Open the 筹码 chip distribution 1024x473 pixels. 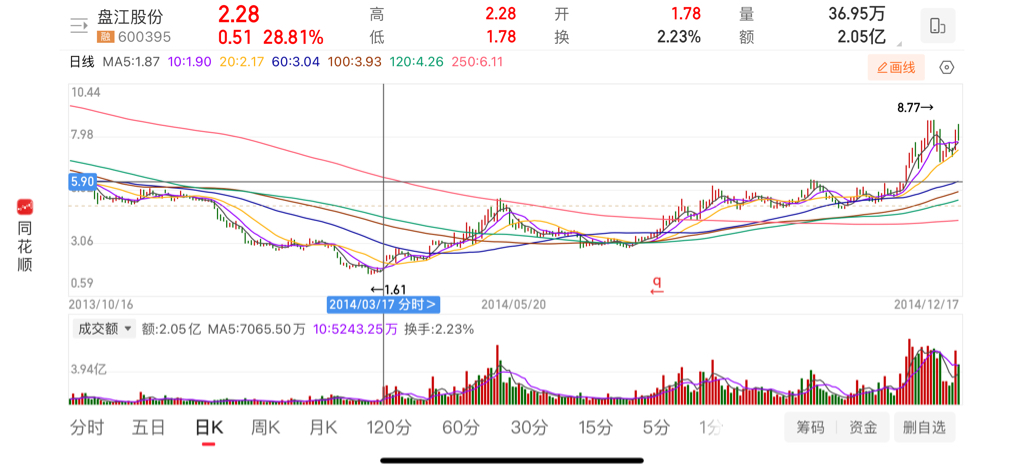tap(810, 428)
